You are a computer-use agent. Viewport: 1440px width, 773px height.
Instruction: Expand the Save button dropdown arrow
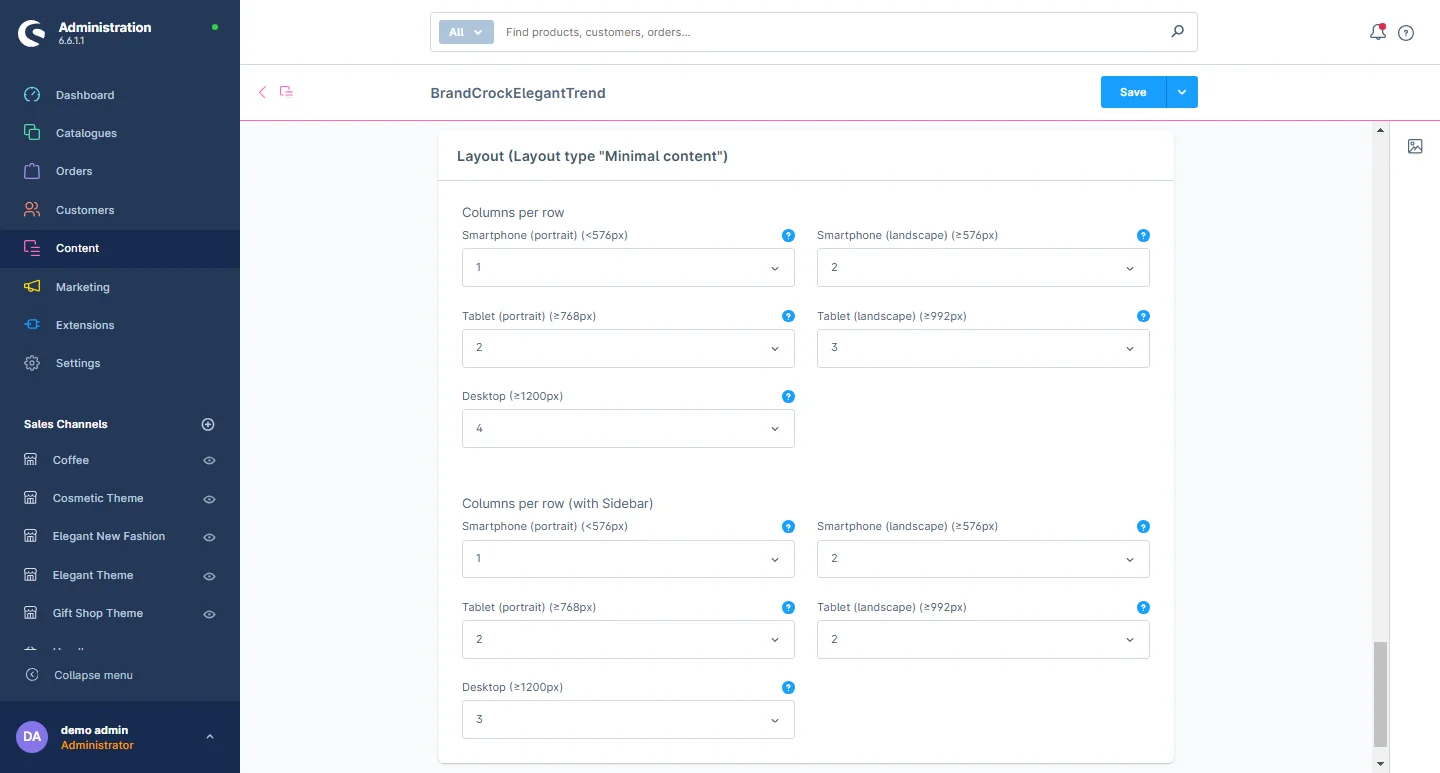click(1182, 92)
